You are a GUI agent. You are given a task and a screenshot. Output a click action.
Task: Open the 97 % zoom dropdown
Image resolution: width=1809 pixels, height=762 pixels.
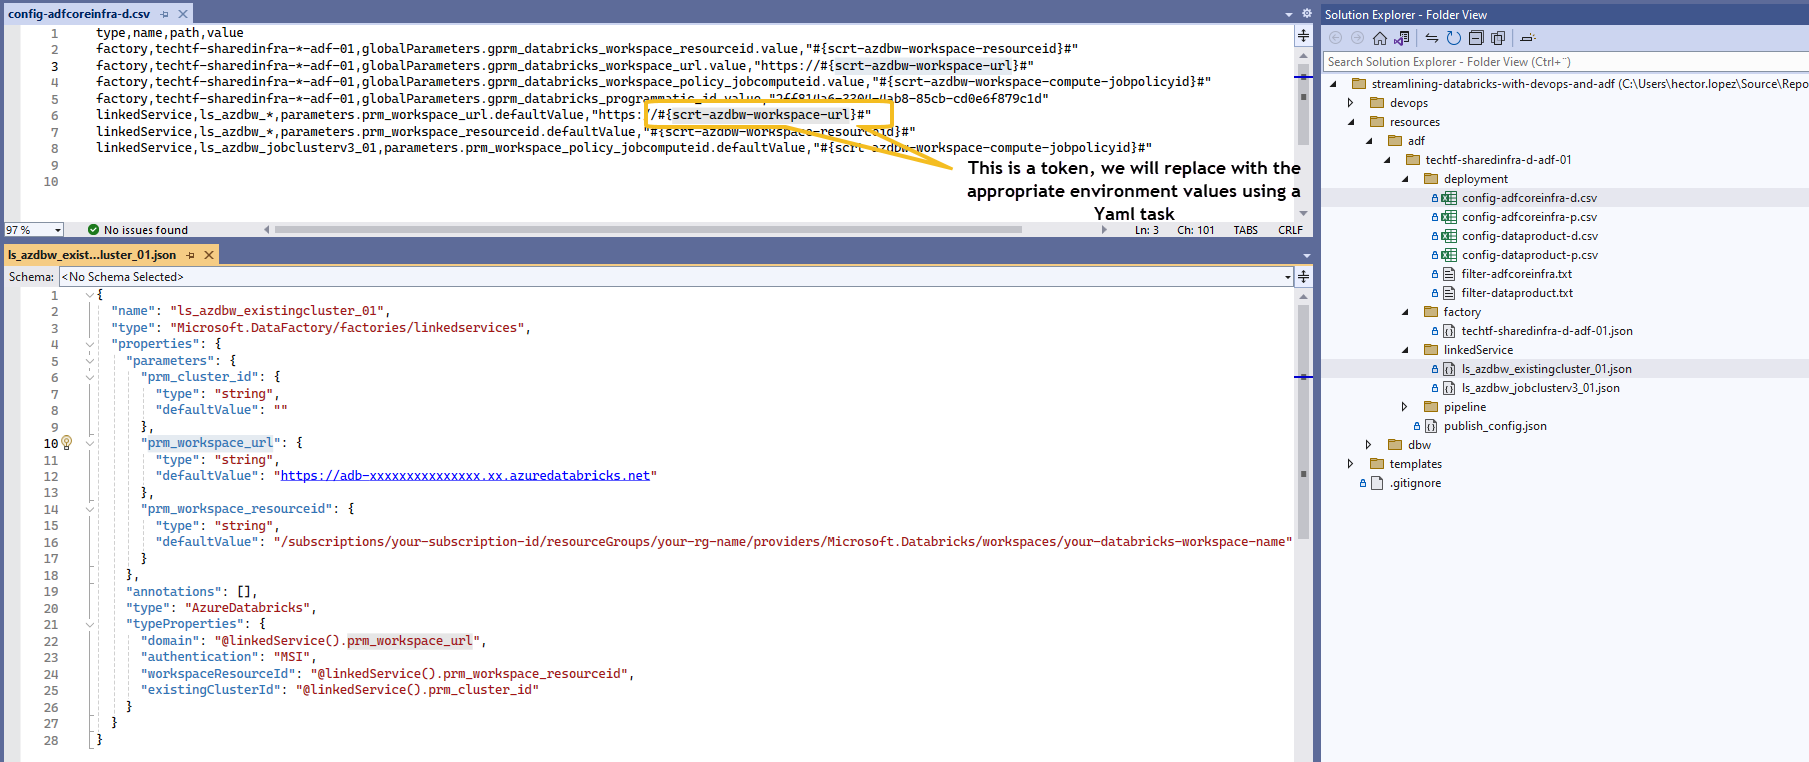[x=58, y=230]
